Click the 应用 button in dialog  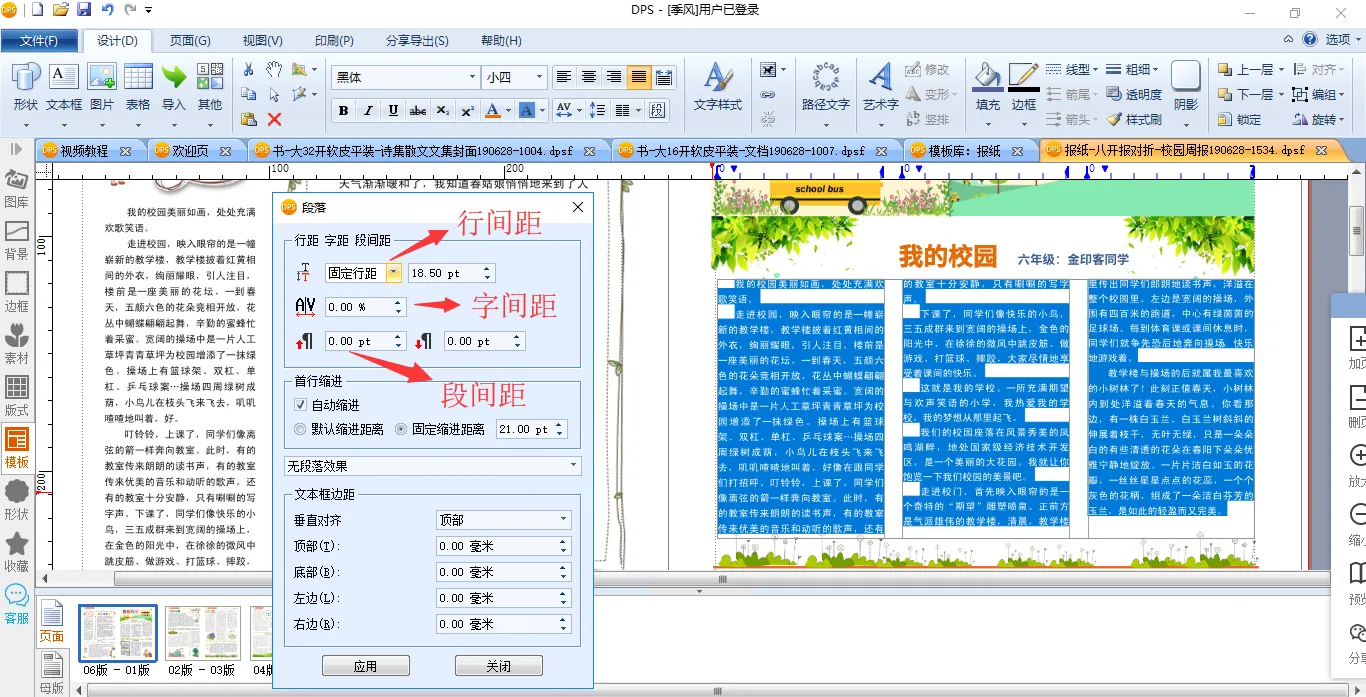tap(365, 666)
